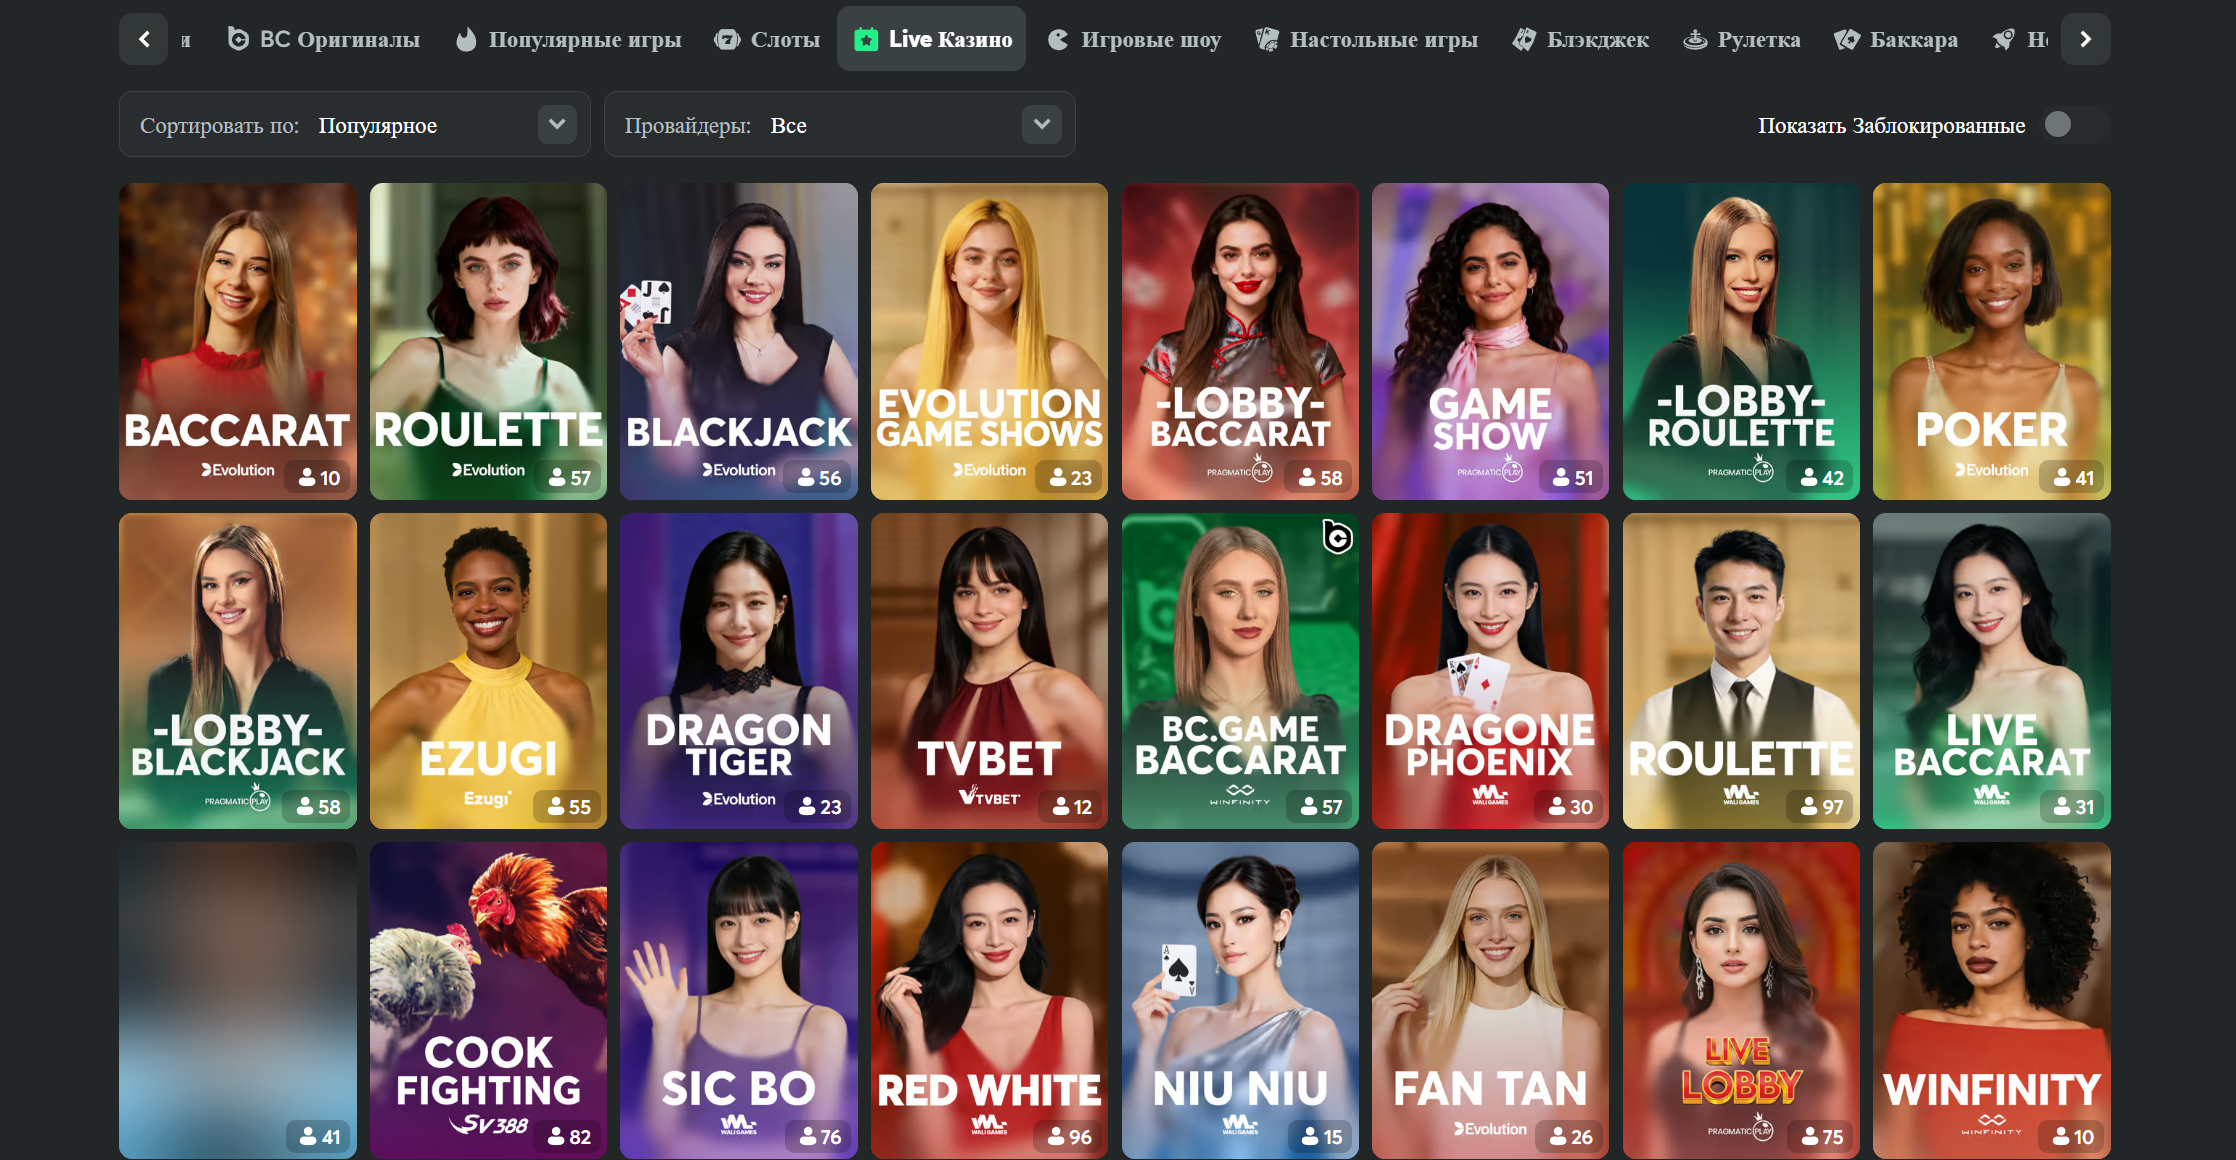Open the Блэкджек tab
2236x1160 pixels.
coord(1581,39)
